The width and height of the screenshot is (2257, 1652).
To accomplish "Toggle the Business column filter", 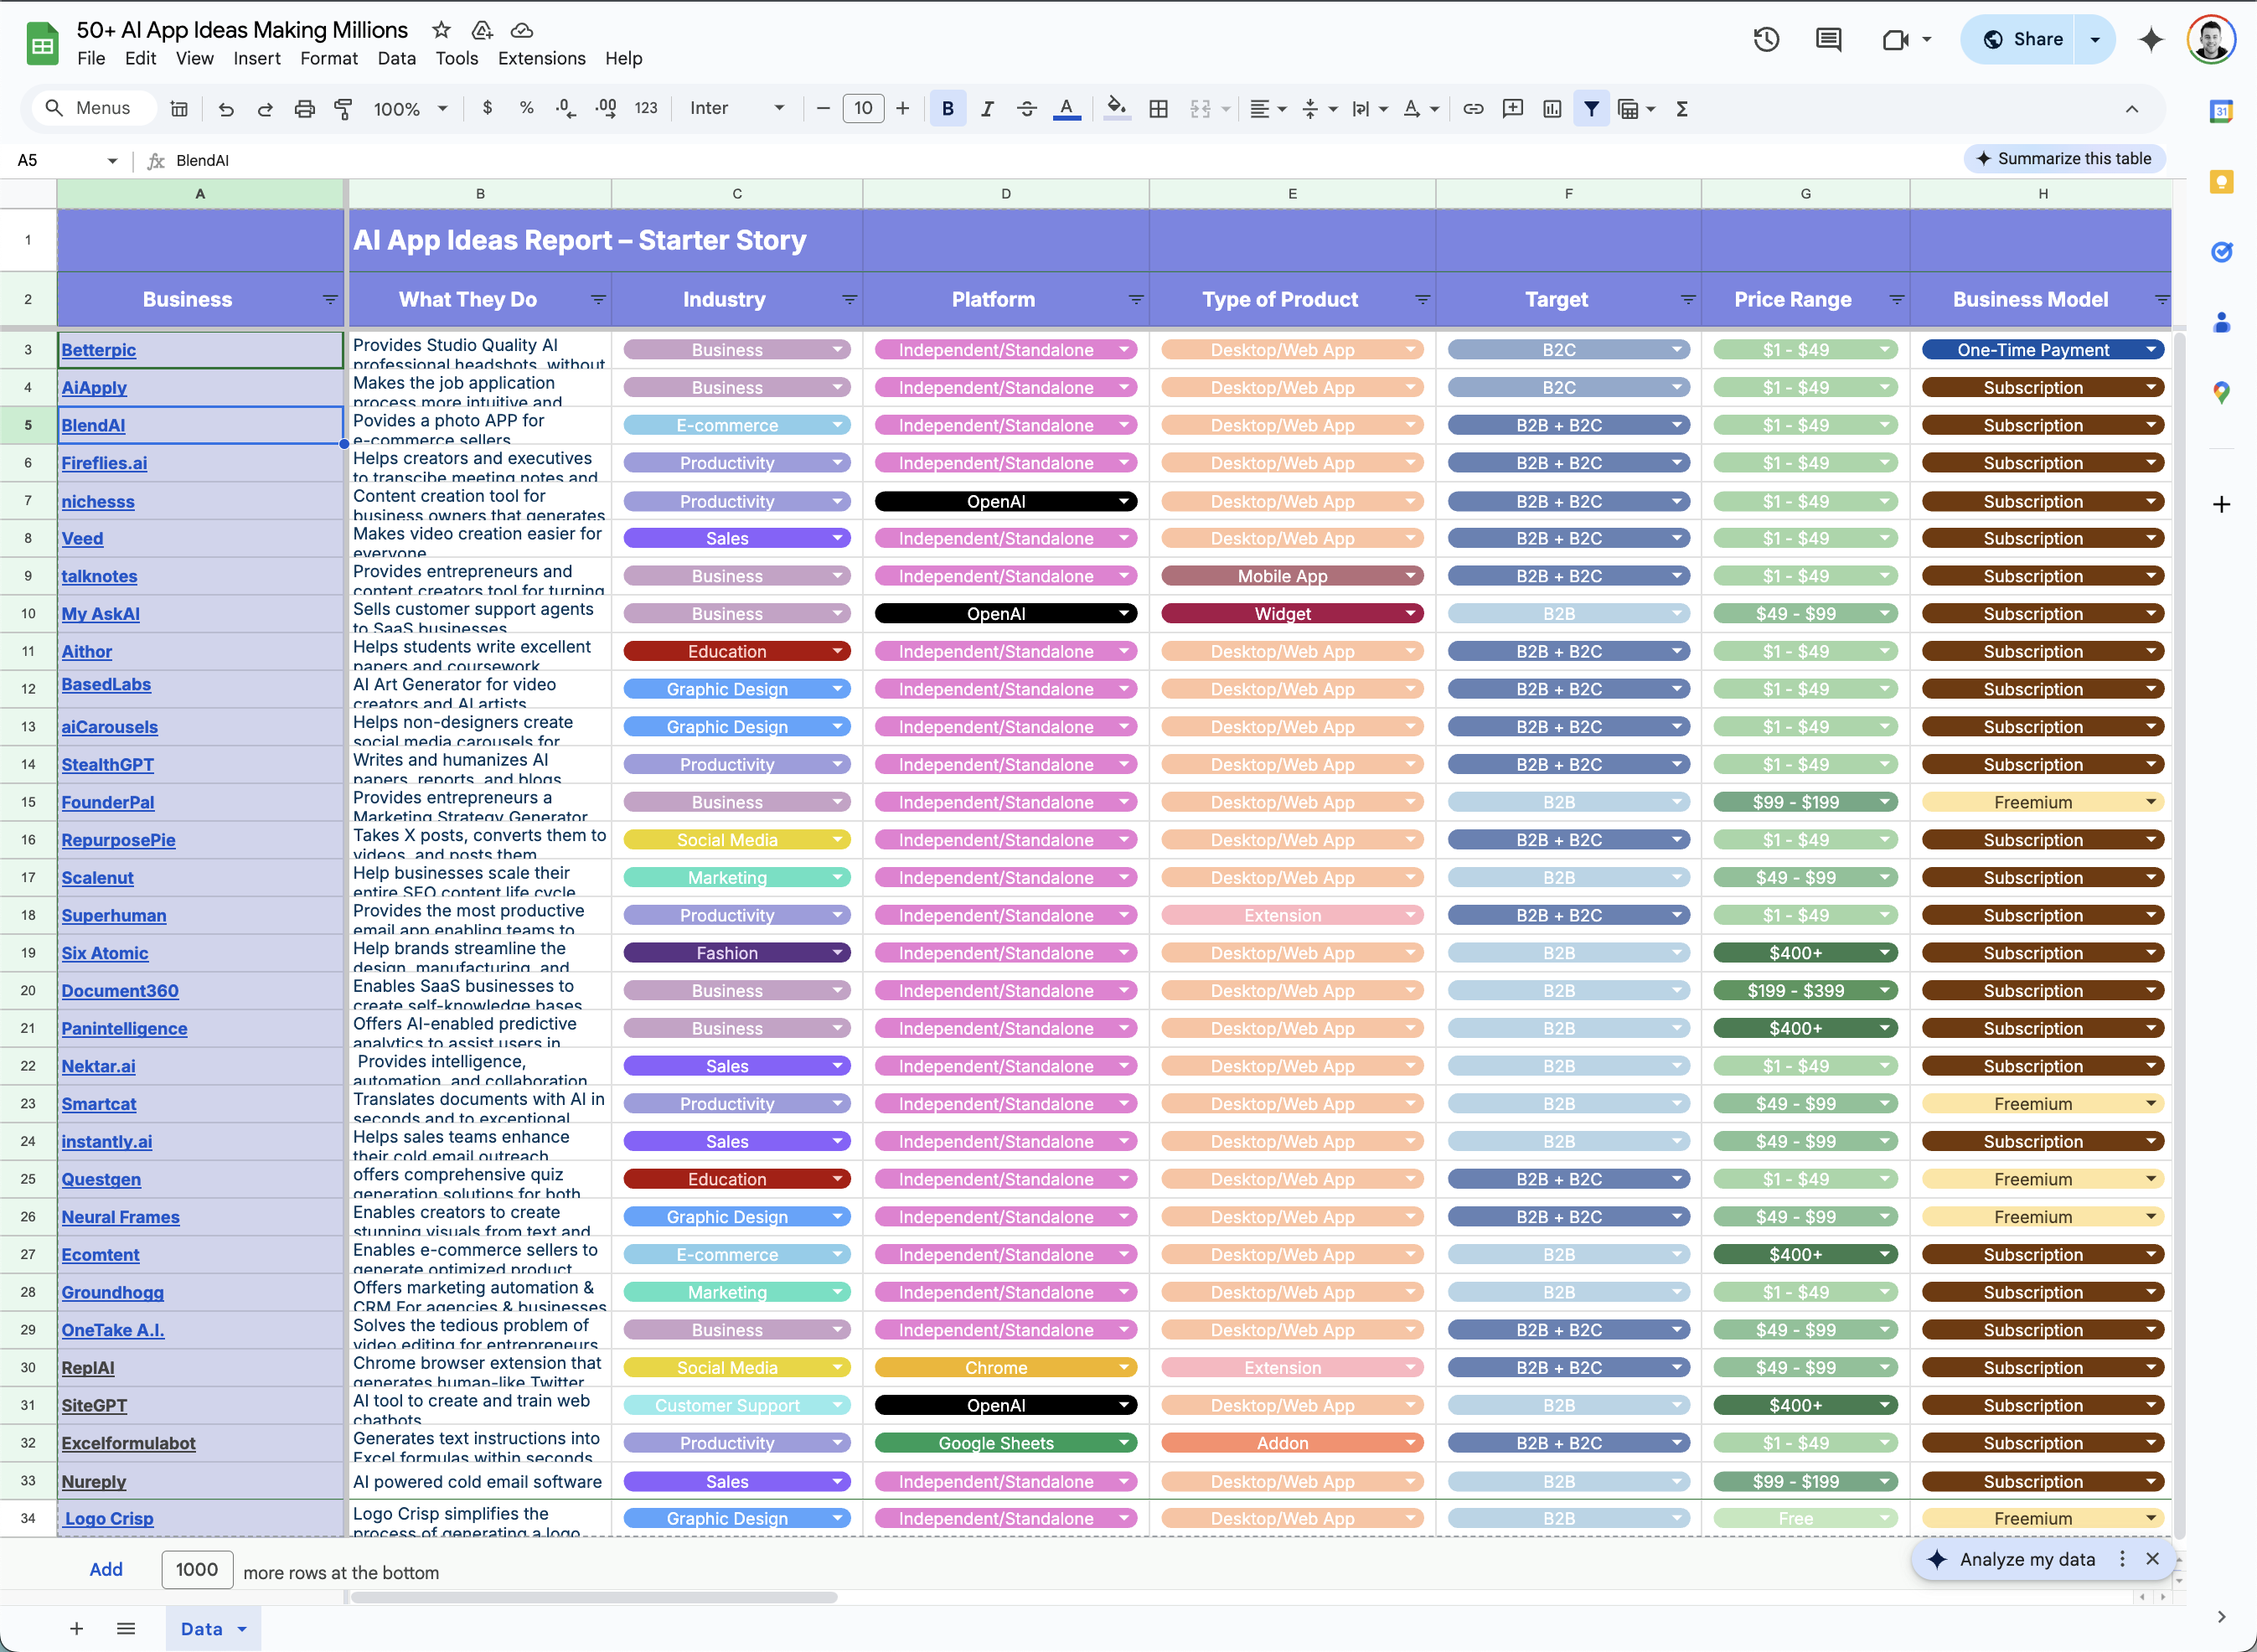I will [330, 299].
